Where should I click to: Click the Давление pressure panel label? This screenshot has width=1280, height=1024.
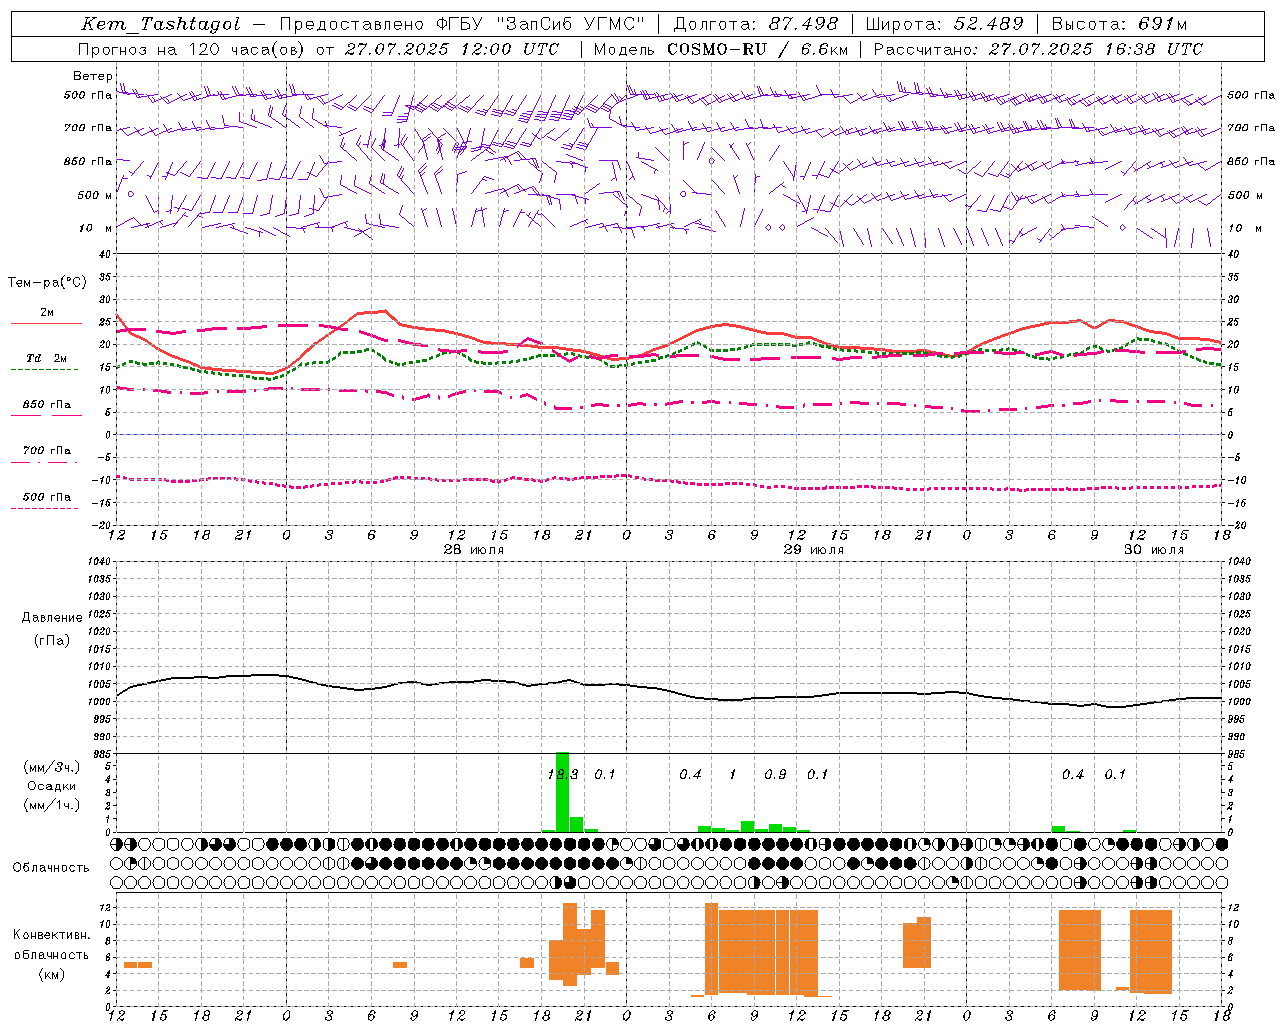[x=52, y=618]
